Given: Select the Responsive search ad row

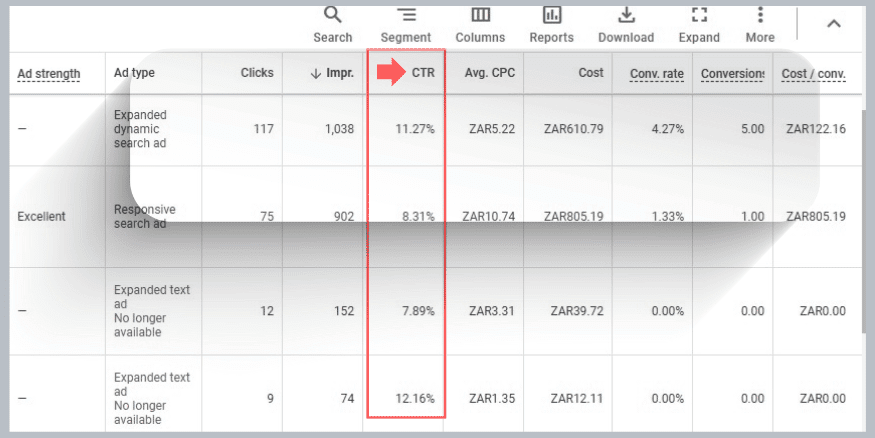Looking at the screenshot, I should (x=144, y=216).
